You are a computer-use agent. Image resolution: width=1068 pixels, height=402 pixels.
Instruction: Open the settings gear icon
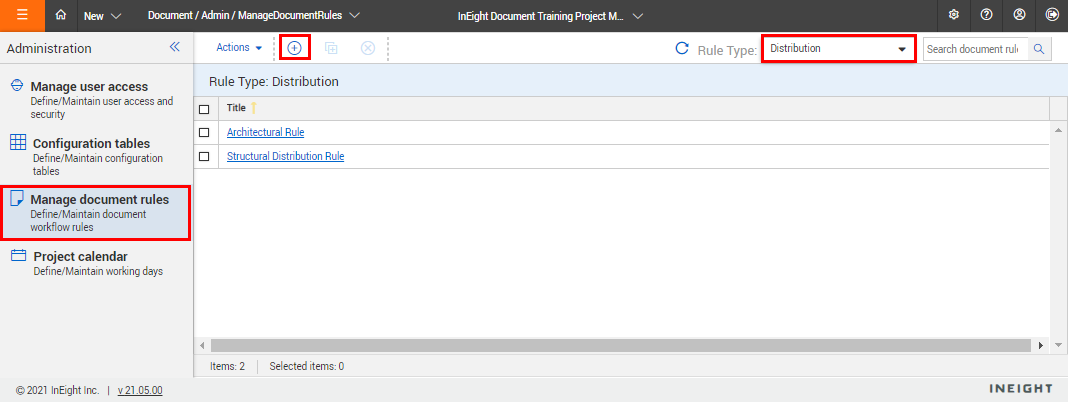point(954,15)
